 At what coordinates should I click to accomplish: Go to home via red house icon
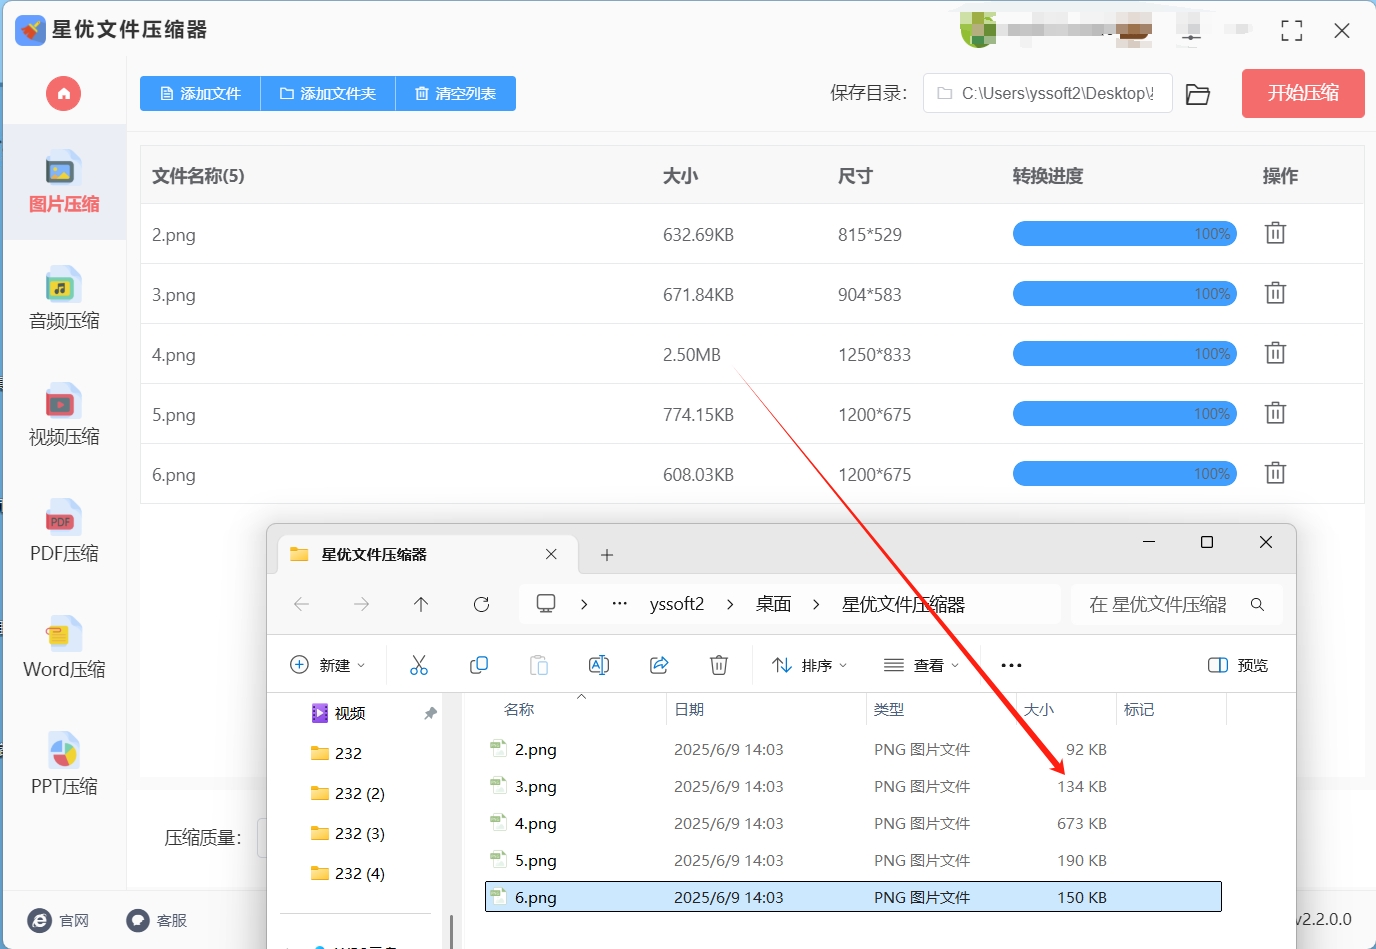point(63,94)
